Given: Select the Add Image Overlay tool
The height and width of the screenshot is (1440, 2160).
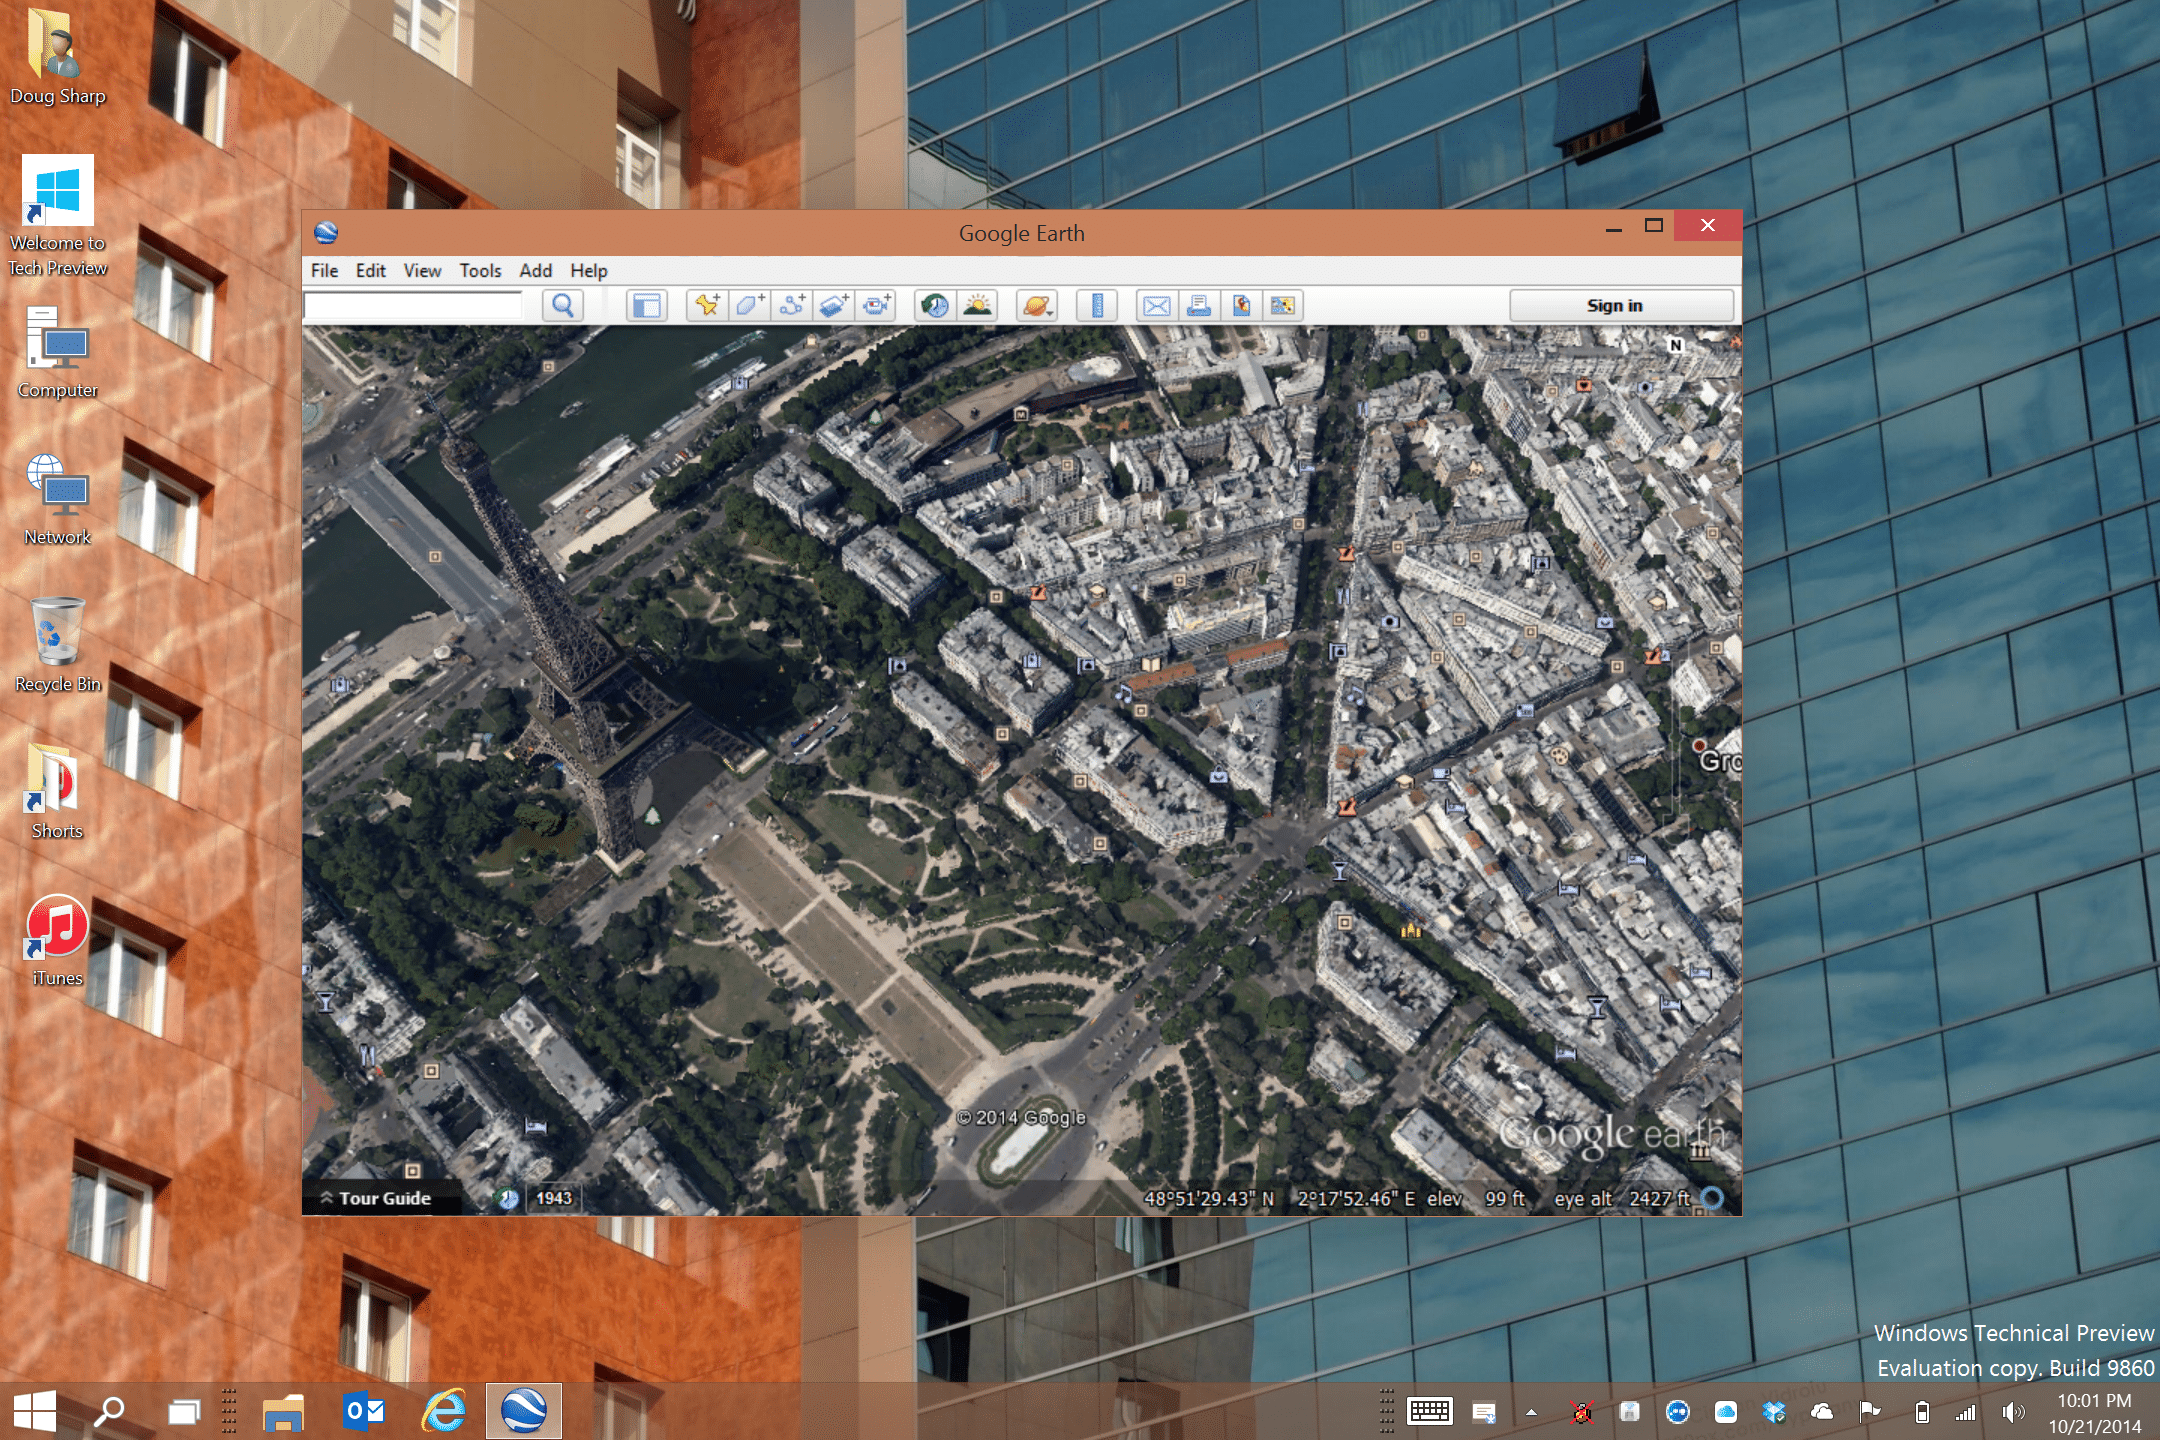Looking at the screenshot, I should point(833,305).
